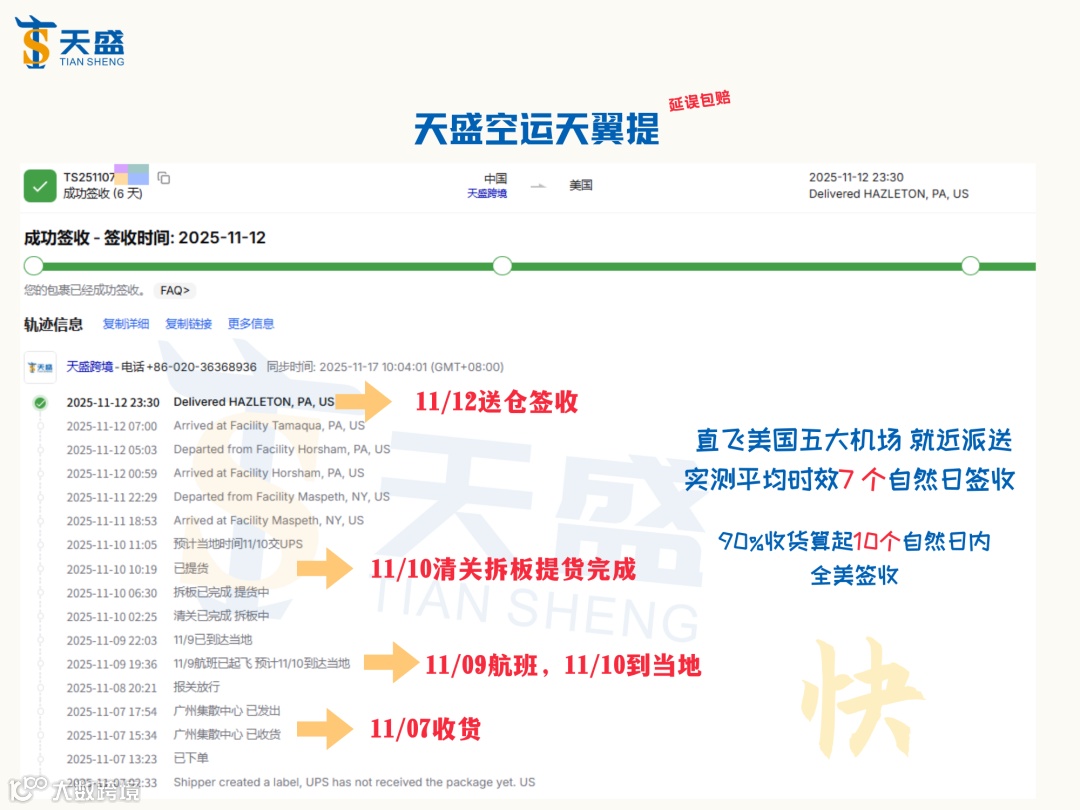Open the 更多信息 link

251,324
